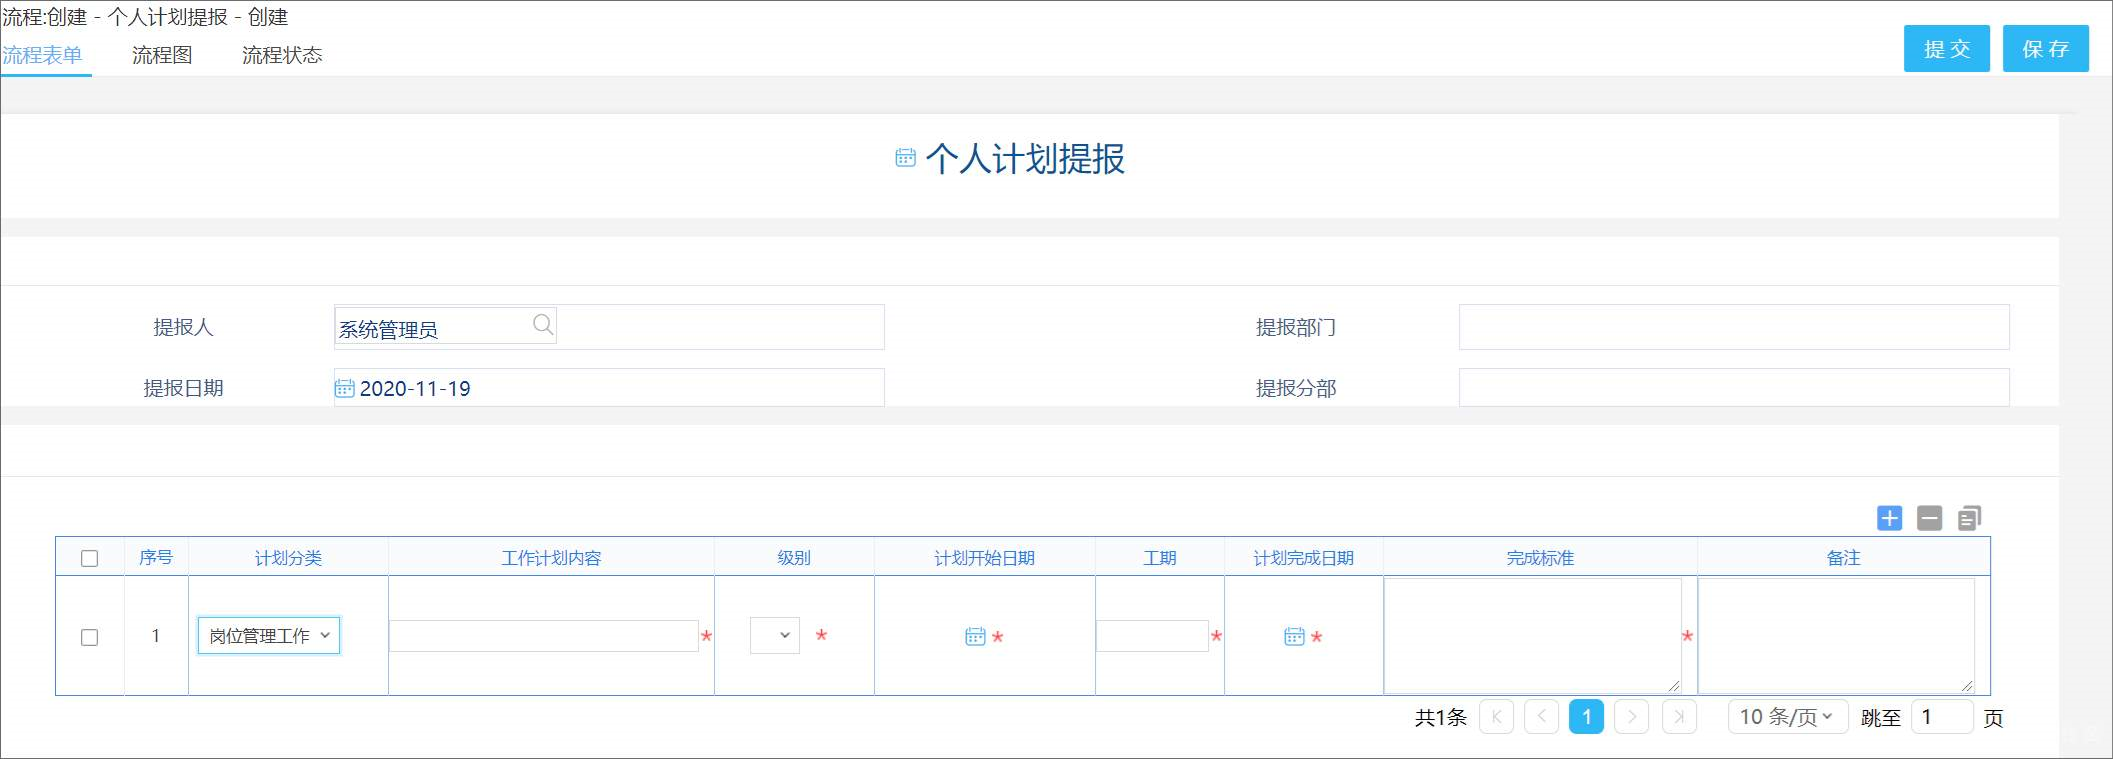The width and height of the screenshot is (2113, 759).
Task: Check the row 1 checkbox
Action: coord(89,637)
